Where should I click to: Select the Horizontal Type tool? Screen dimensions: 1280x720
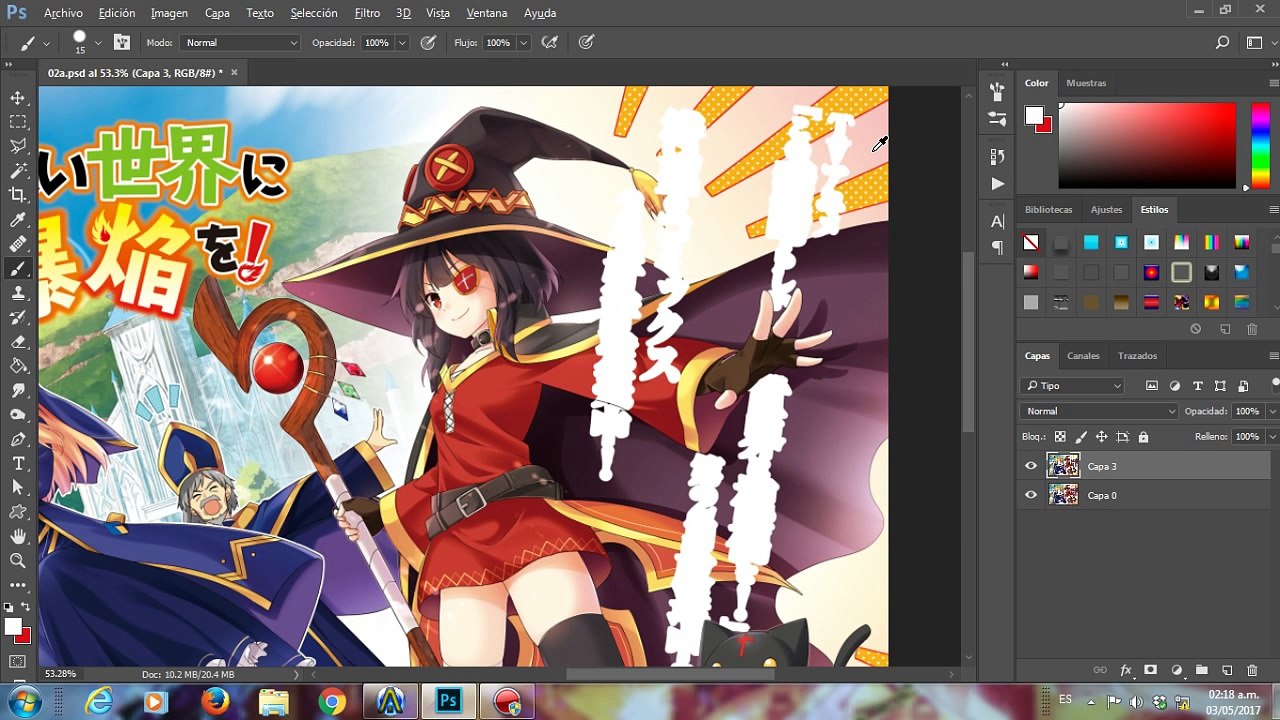pyautogui.click(x=18, y=464)
